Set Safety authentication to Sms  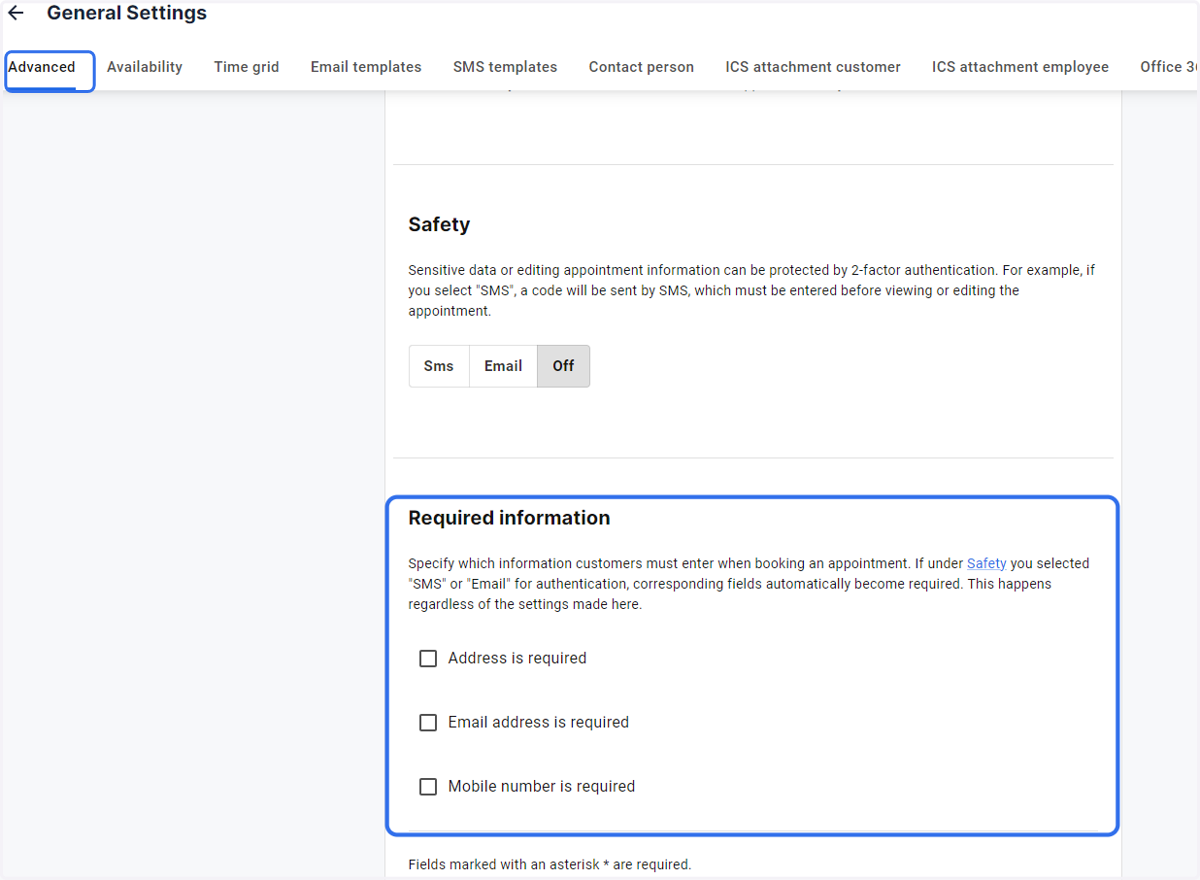439,366
